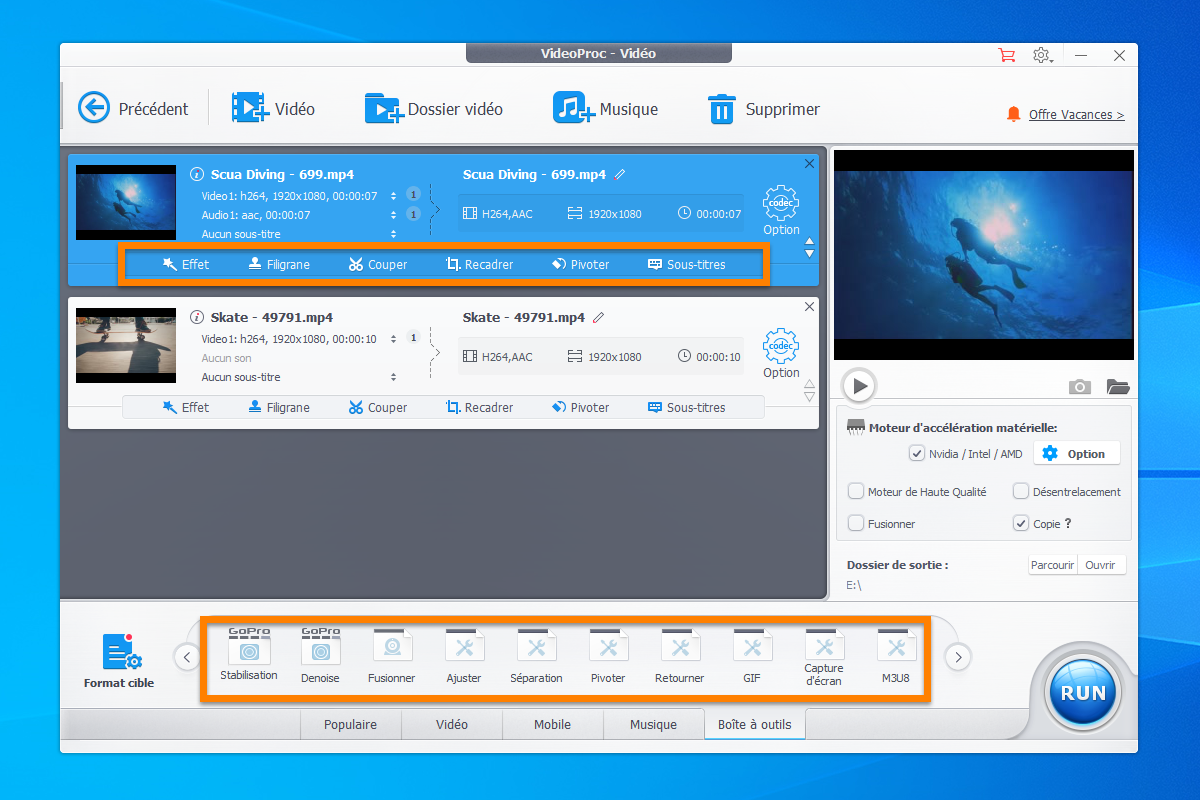The width and height of the screenshot is (1200, 800).
Task: Choose the Fusionner tool in toolbox
Action: click(392, 656)
